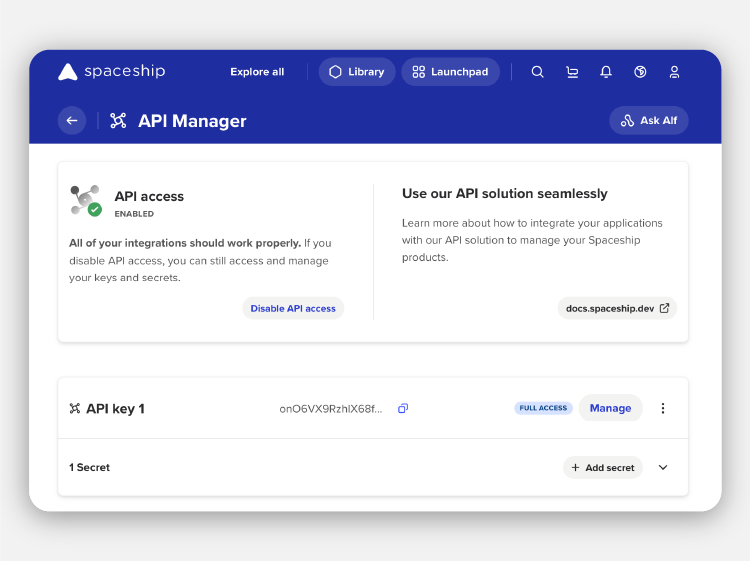Click the '1 Secret' label

click(x=89, y=467)
